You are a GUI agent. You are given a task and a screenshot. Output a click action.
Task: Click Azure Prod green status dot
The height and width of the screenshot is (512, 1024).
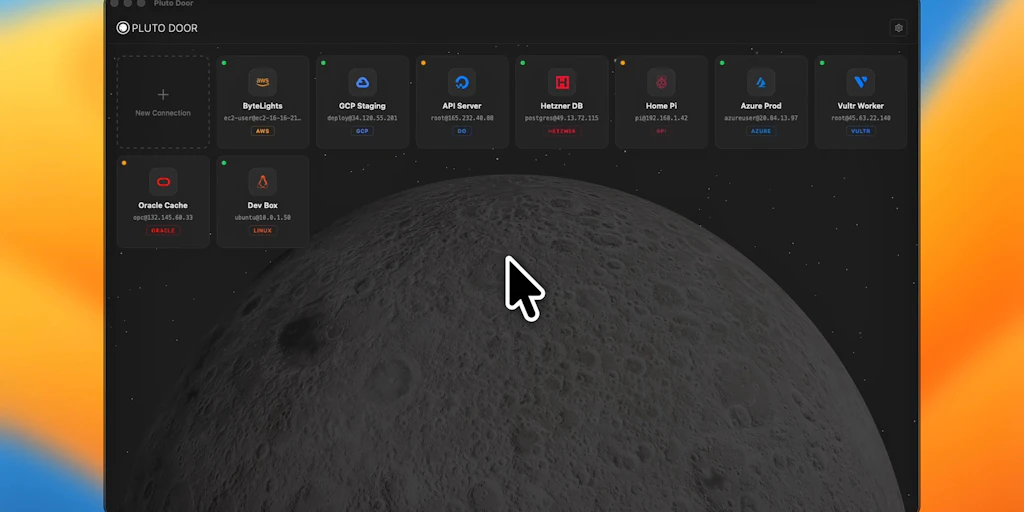pos(722,63)
